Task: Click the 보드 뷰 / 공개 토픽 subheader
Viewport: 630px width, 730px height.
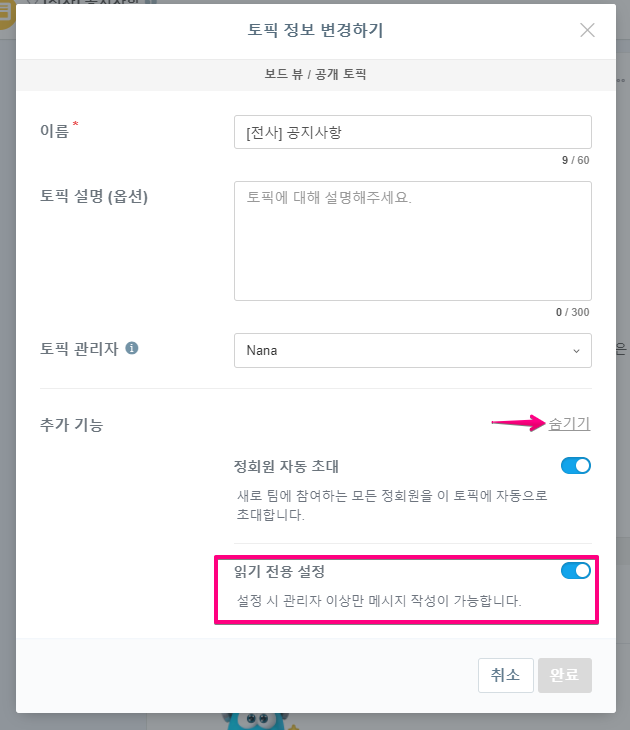Action: 315,75
